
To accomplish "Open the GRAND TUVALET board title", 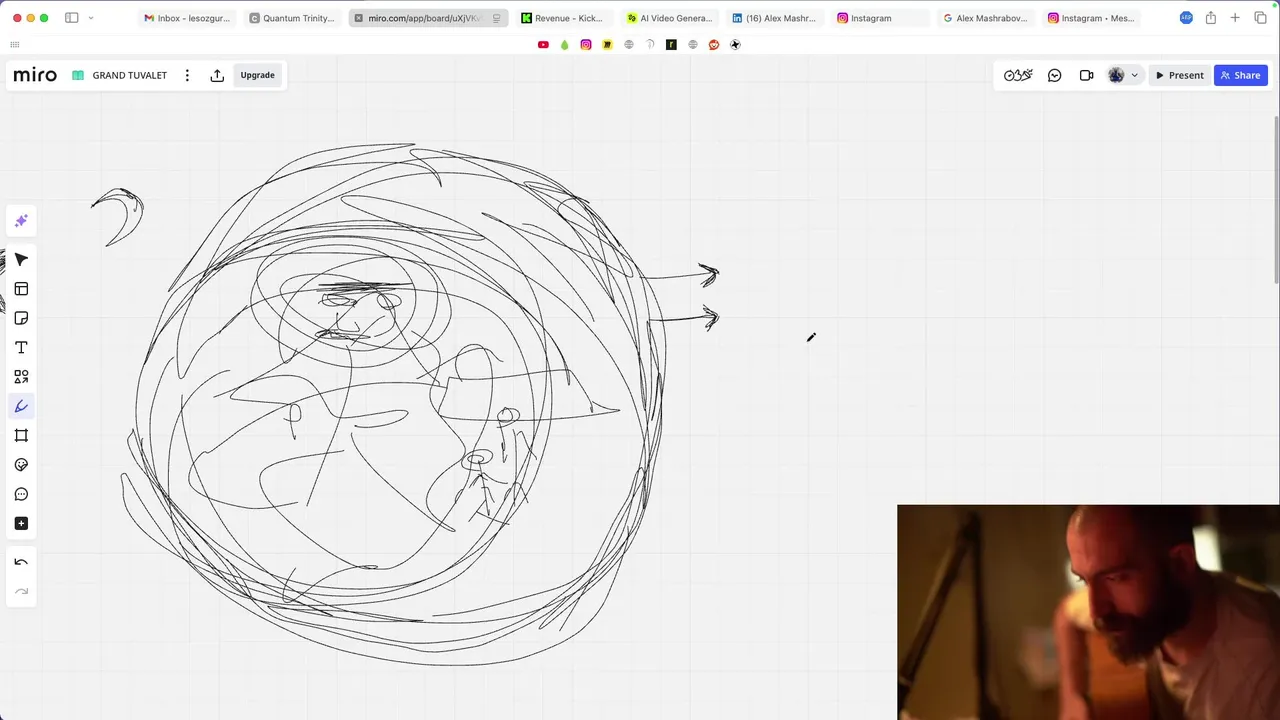I will pos(130,75).
